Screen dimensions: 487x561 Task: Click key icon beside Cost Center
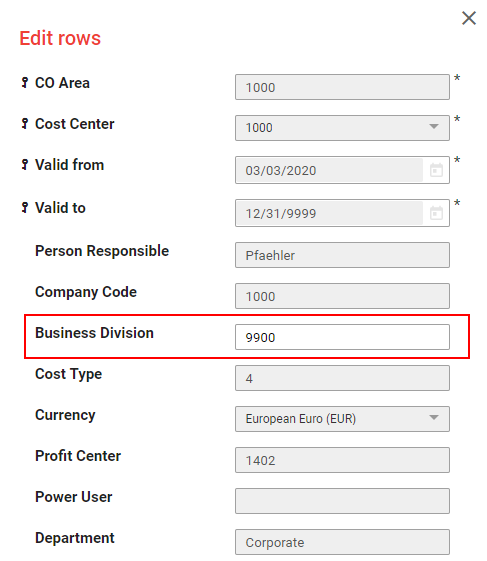[25, 124]
